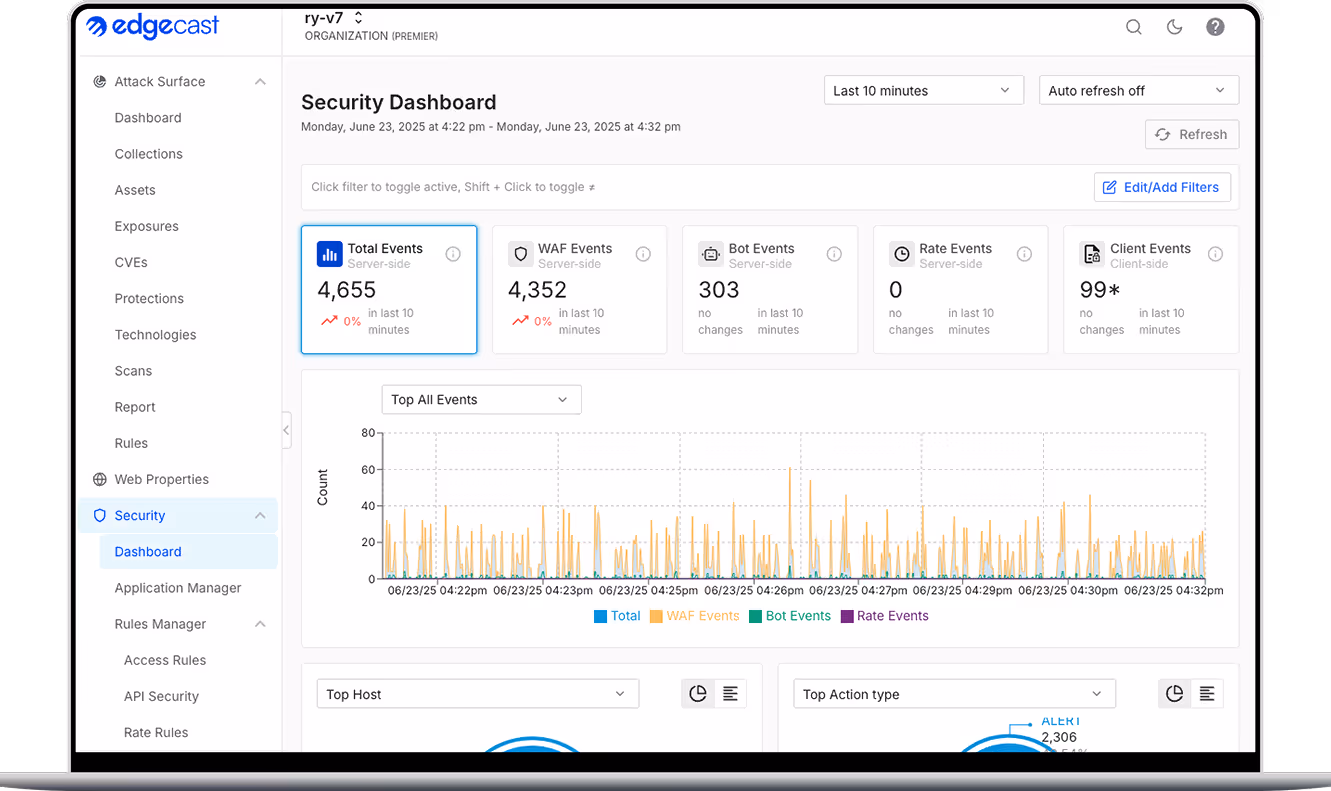
Task: Switch Top Action type to pie chart view
Action: coord(1175,694)
